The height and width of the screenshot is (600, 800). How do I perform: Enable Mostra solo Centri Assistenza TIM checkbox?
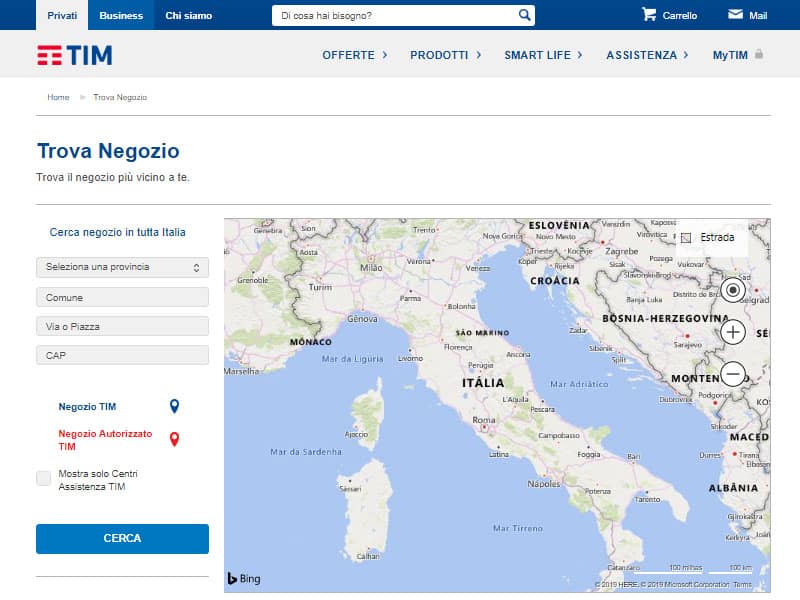(43, 478)
